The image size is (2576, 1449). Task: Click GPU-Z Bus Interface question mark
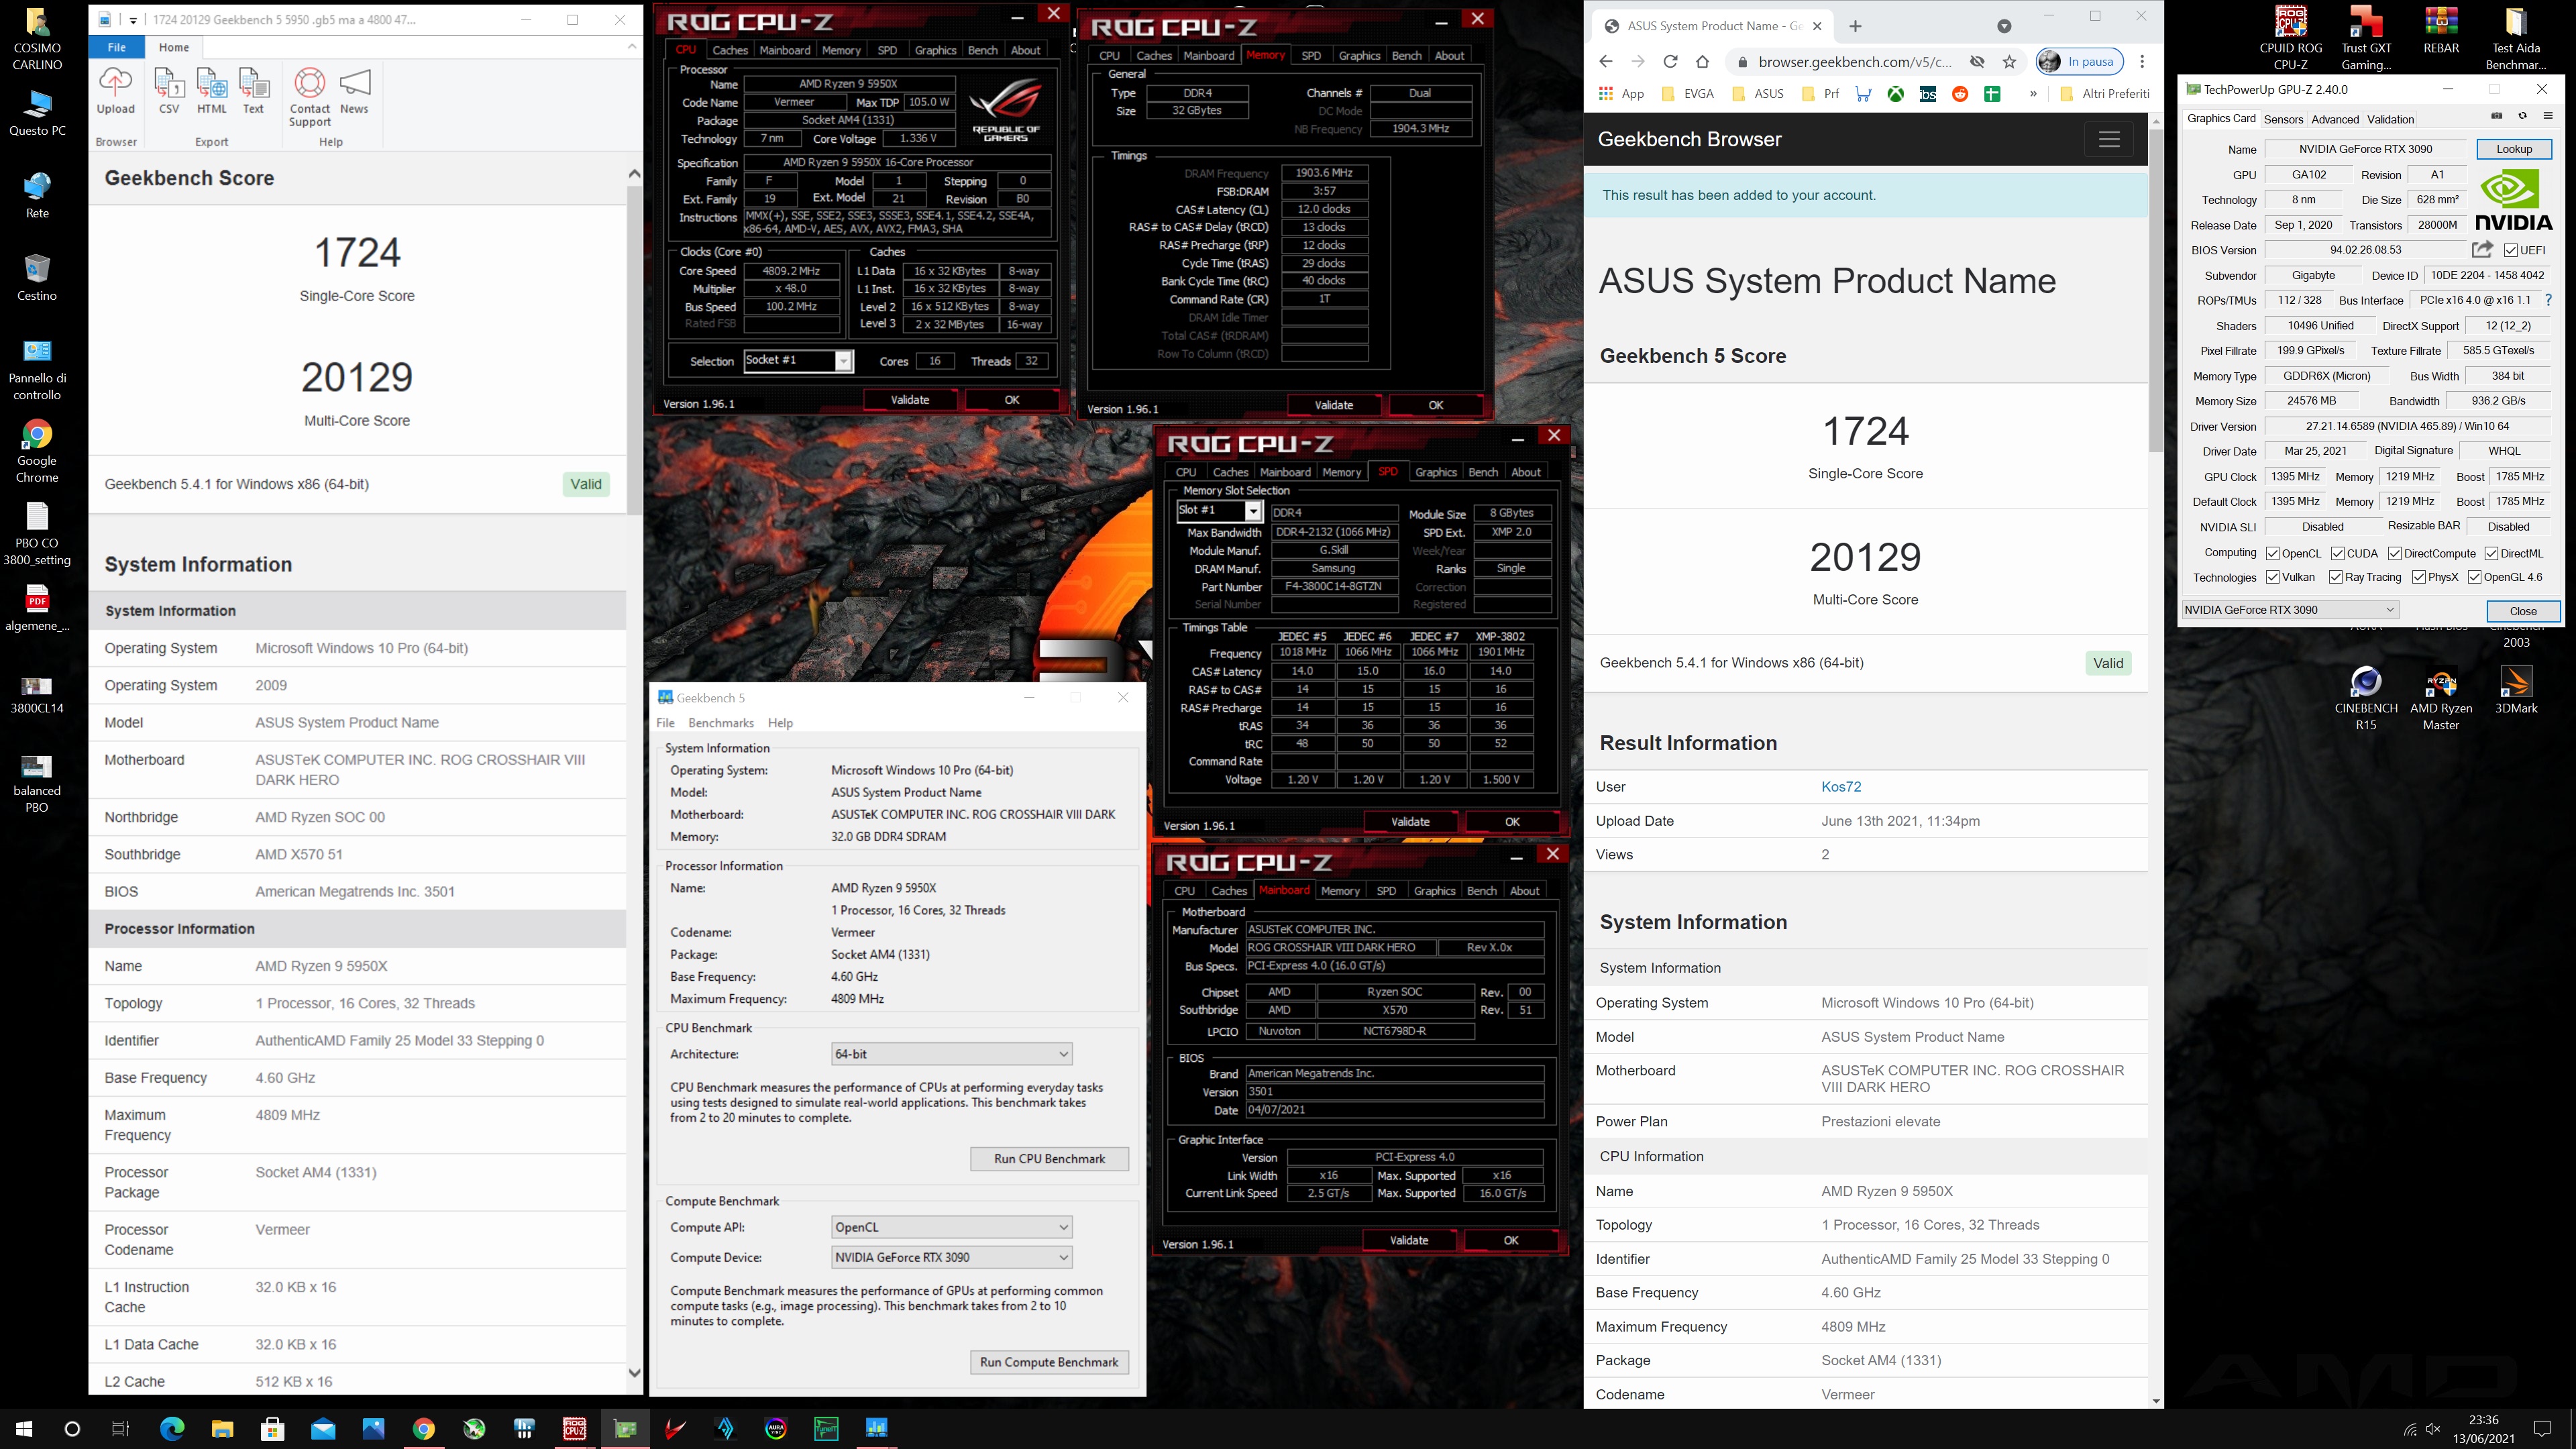point(2548,300)
